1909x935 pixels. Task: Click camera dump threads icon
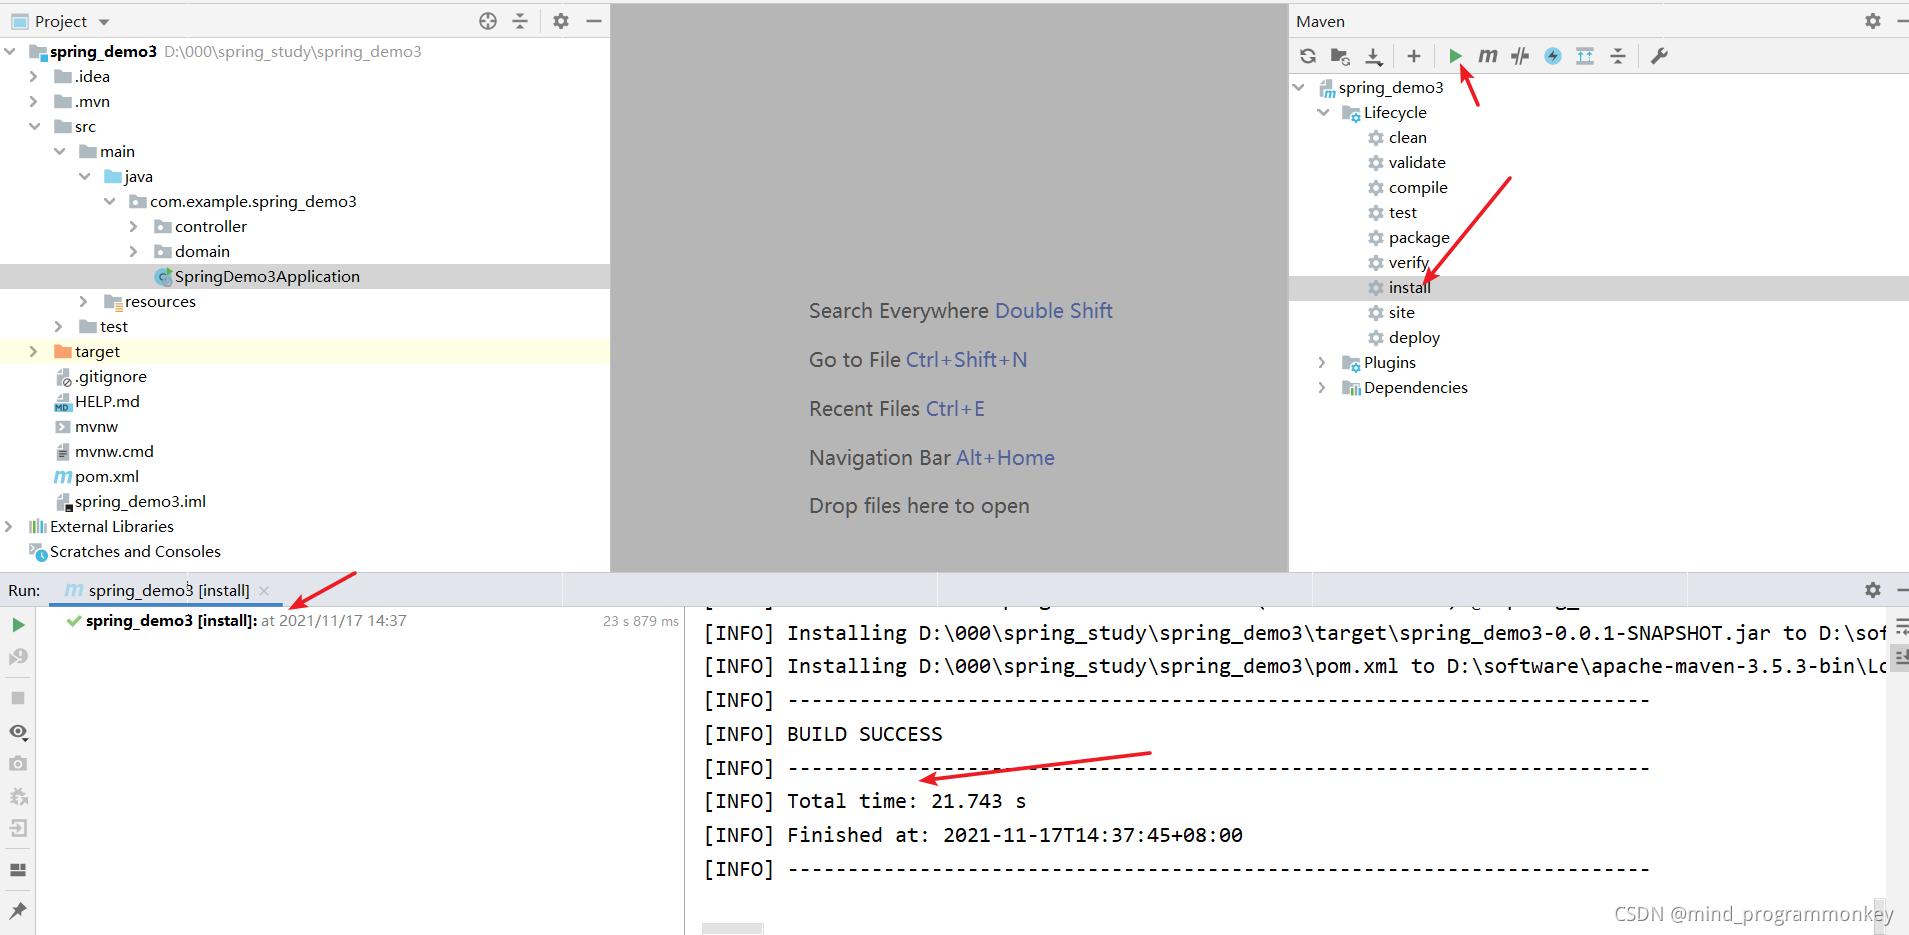tap(18, 764)
